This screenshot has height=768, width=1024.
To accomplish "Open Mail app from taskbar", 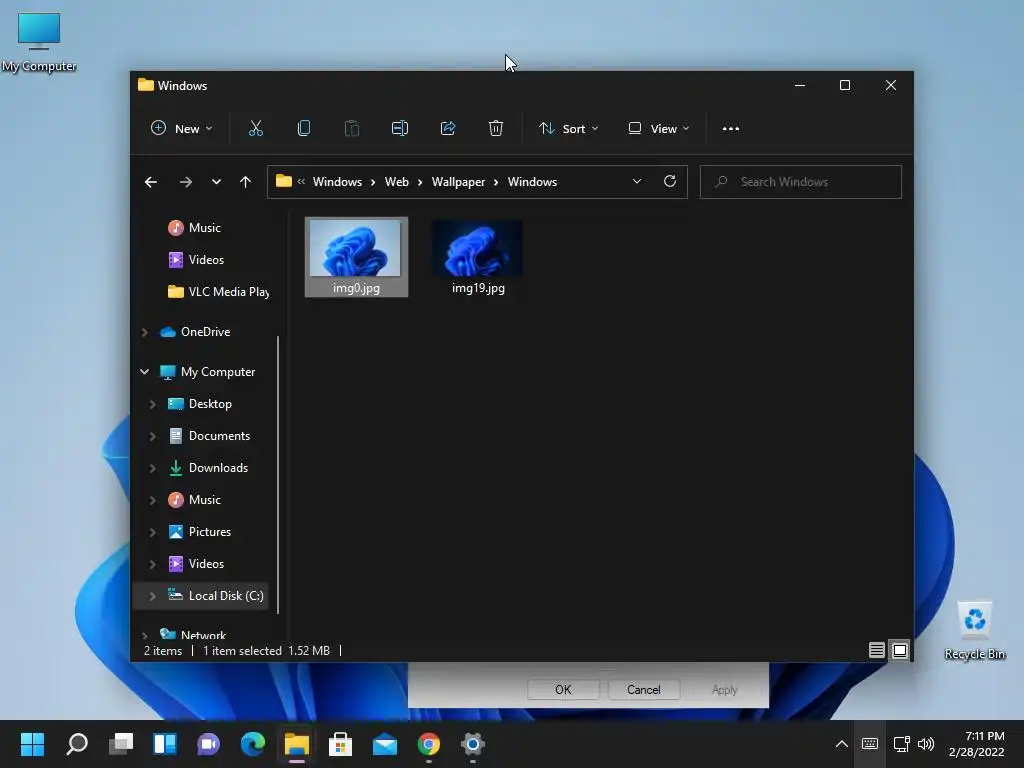I will [385, 744].
